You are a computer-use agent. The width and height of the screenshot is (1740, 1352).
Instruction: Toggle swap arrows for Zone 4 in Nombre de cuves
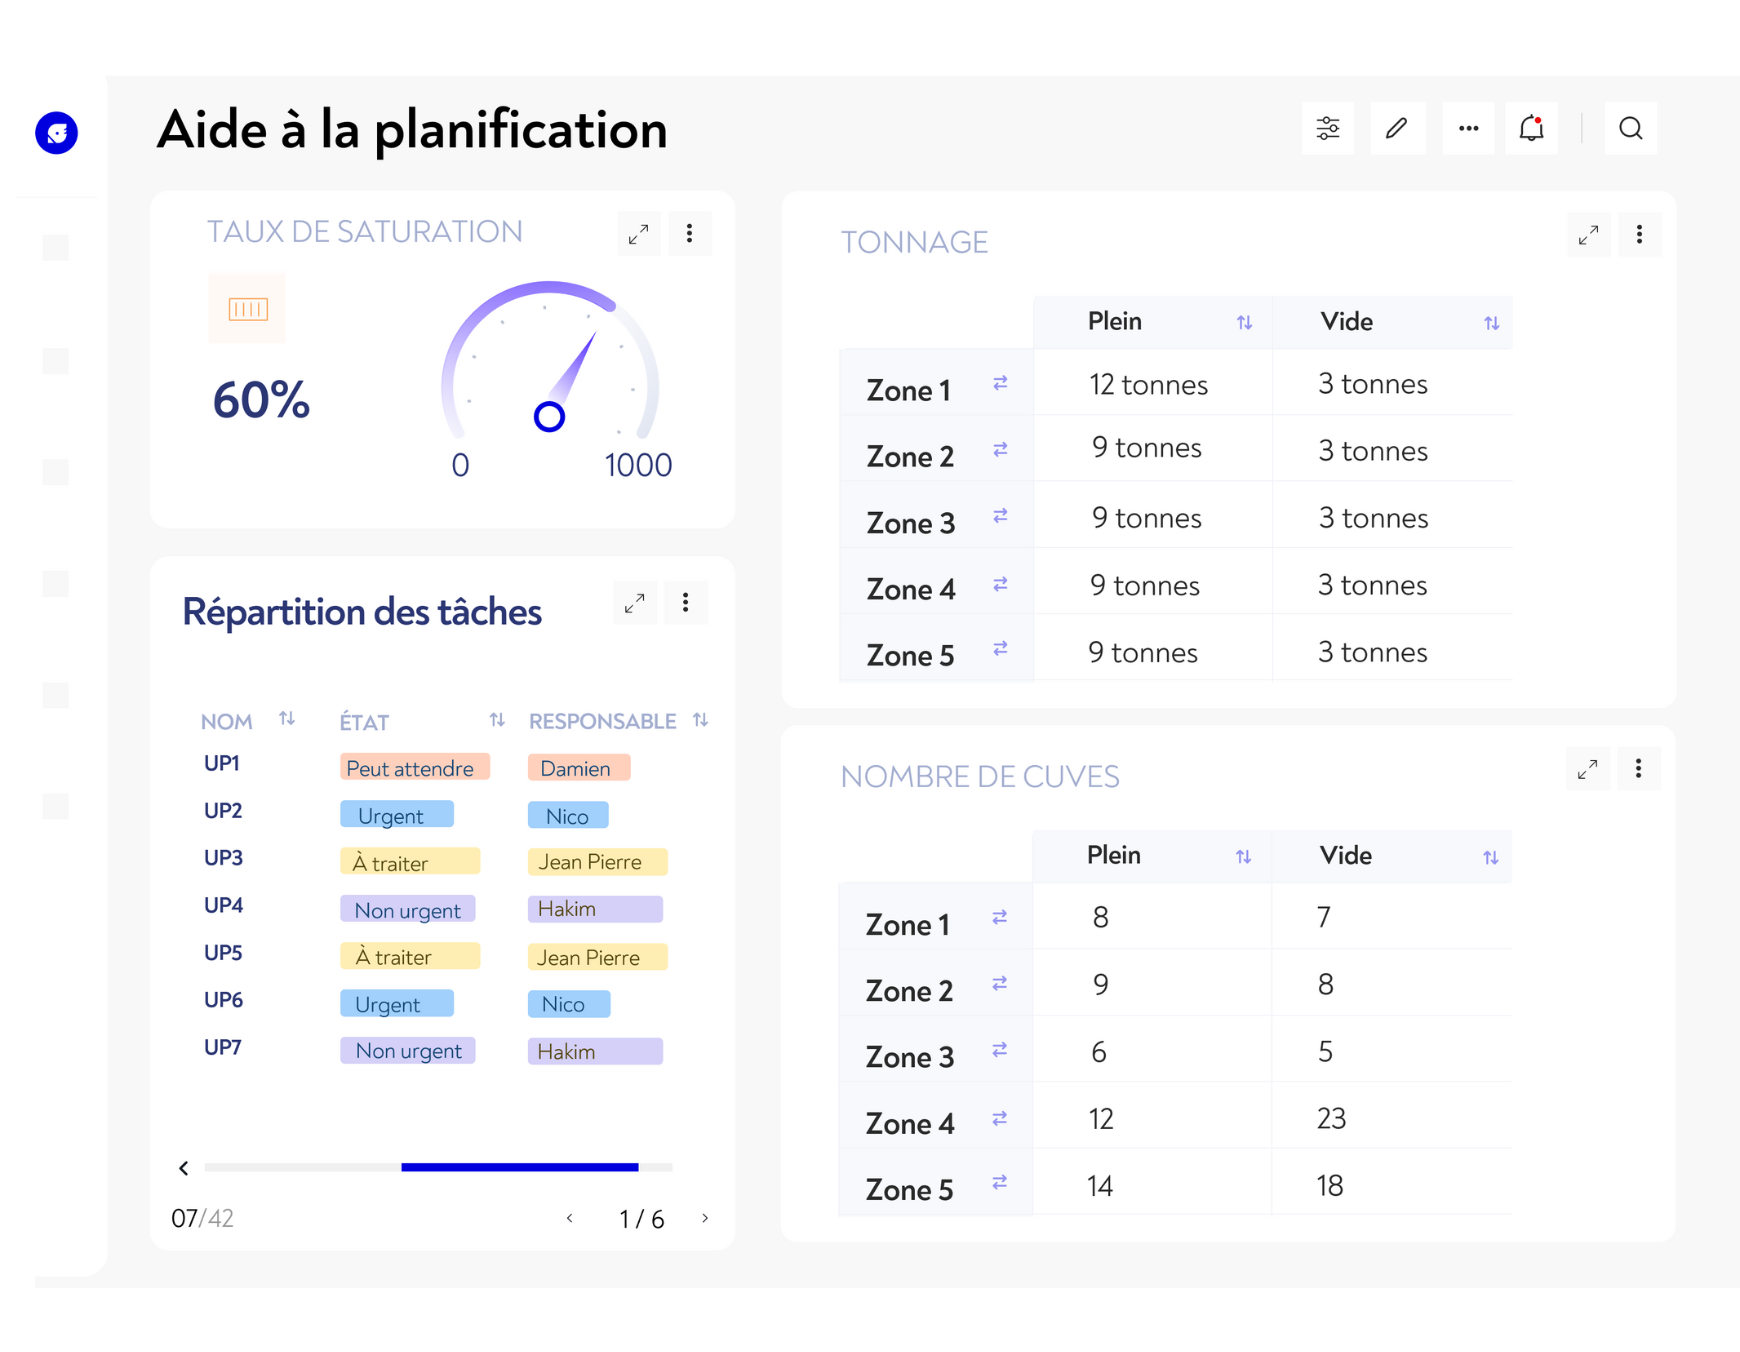999,1118
